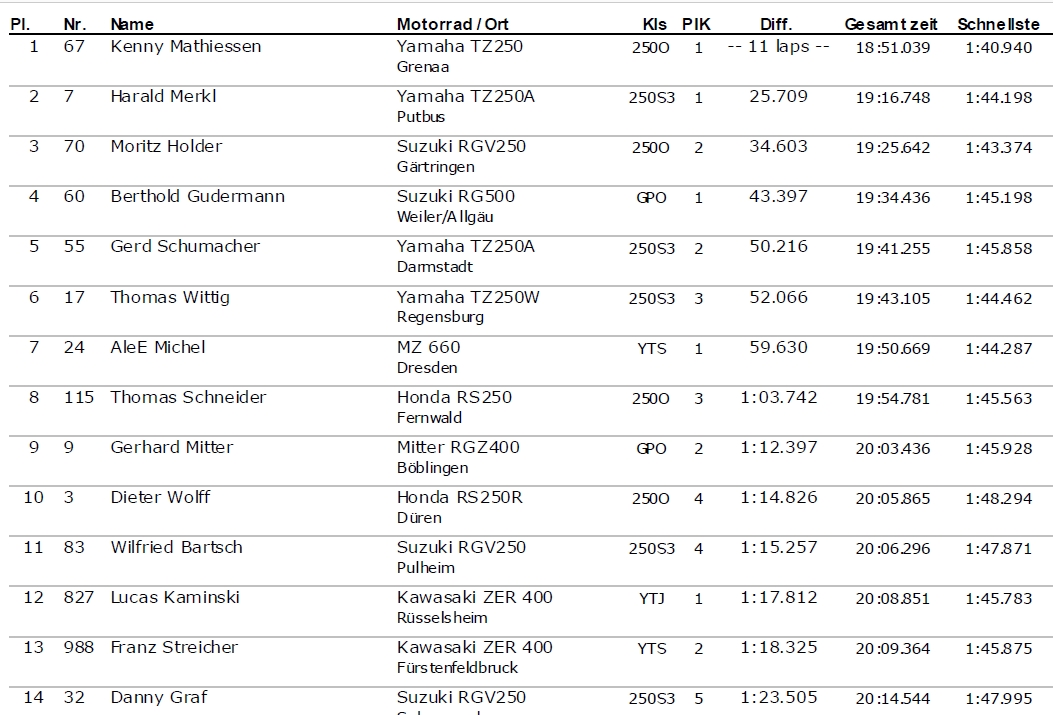The image size is (1053, 715).
Task: Select the Mitter RGZ400 motorcycle text
Action: click(x=458, y=447)
